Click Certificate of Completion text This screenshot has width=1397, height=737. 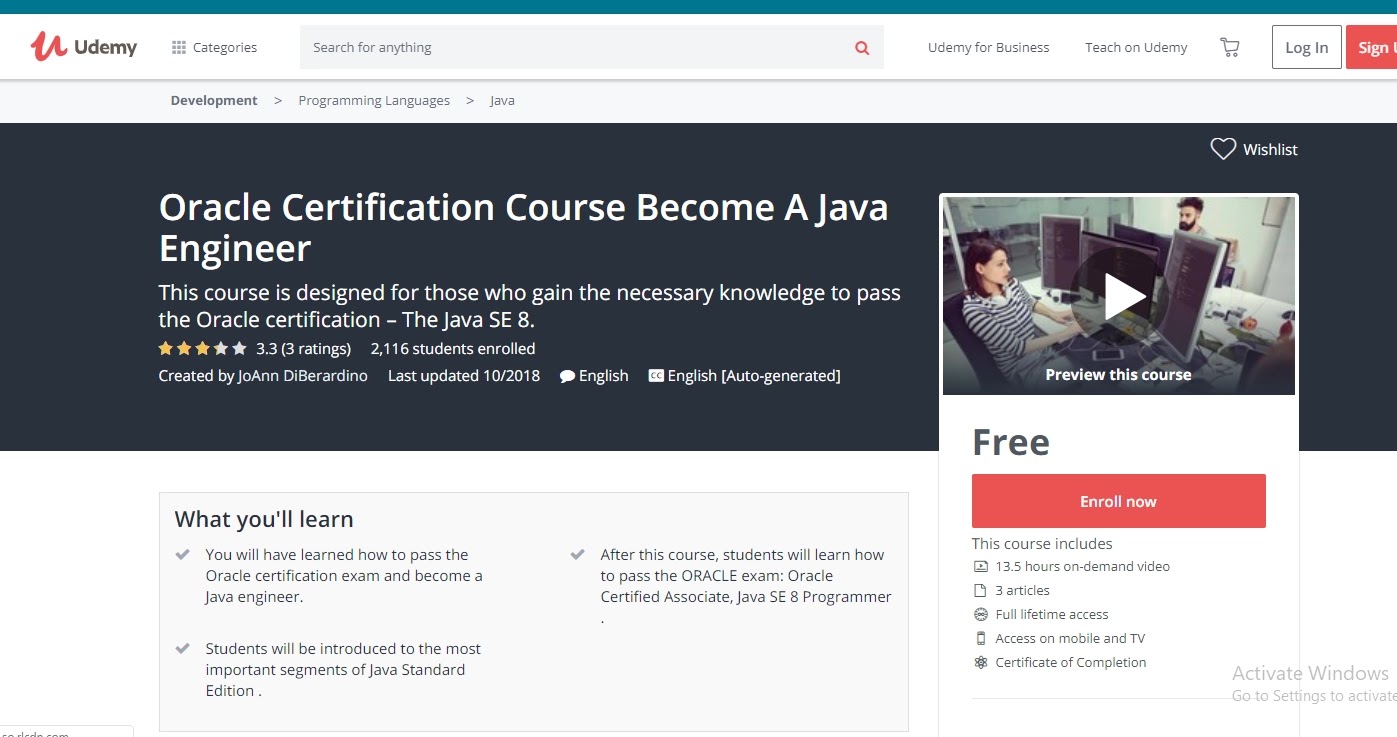(1071, 662)
